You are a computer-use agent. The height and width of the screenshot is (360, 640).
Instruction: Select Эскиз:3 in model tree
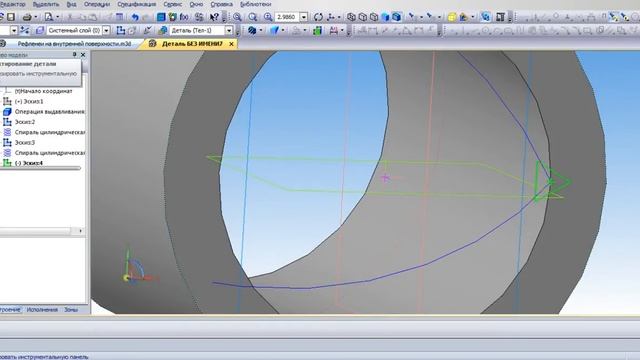click(x=25, y=142)
